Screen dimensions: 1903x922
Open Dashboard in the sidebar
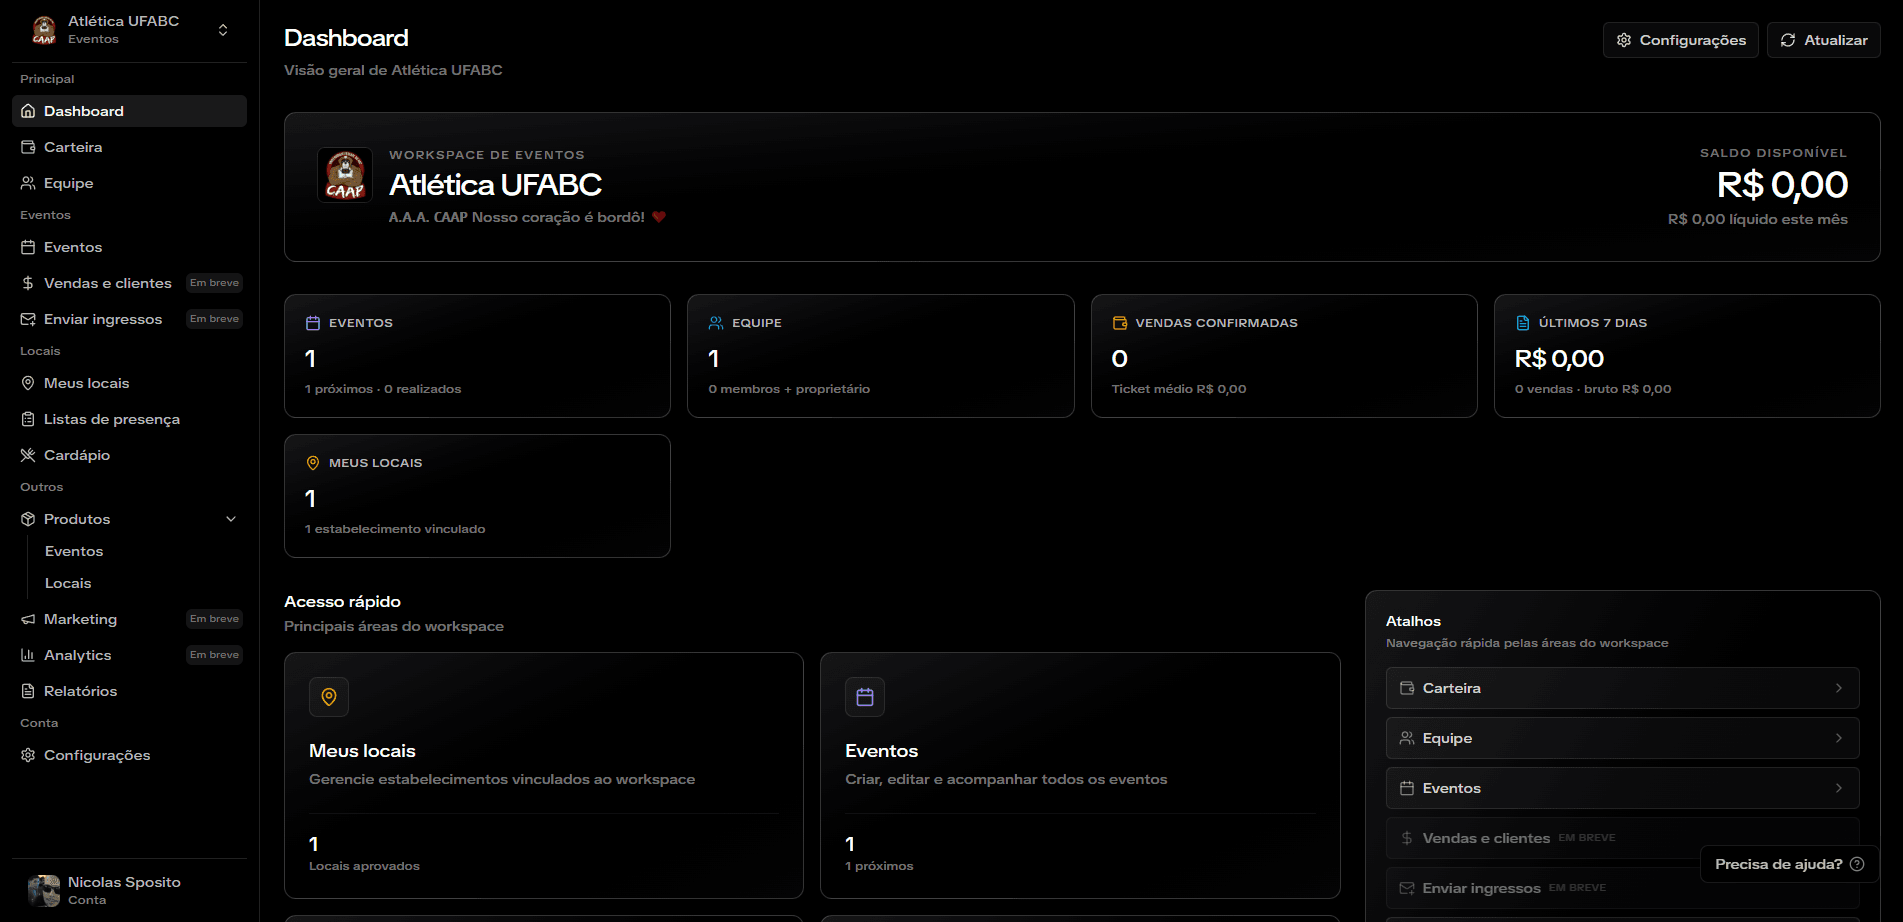pyautogui.click(x=129, y=111)
